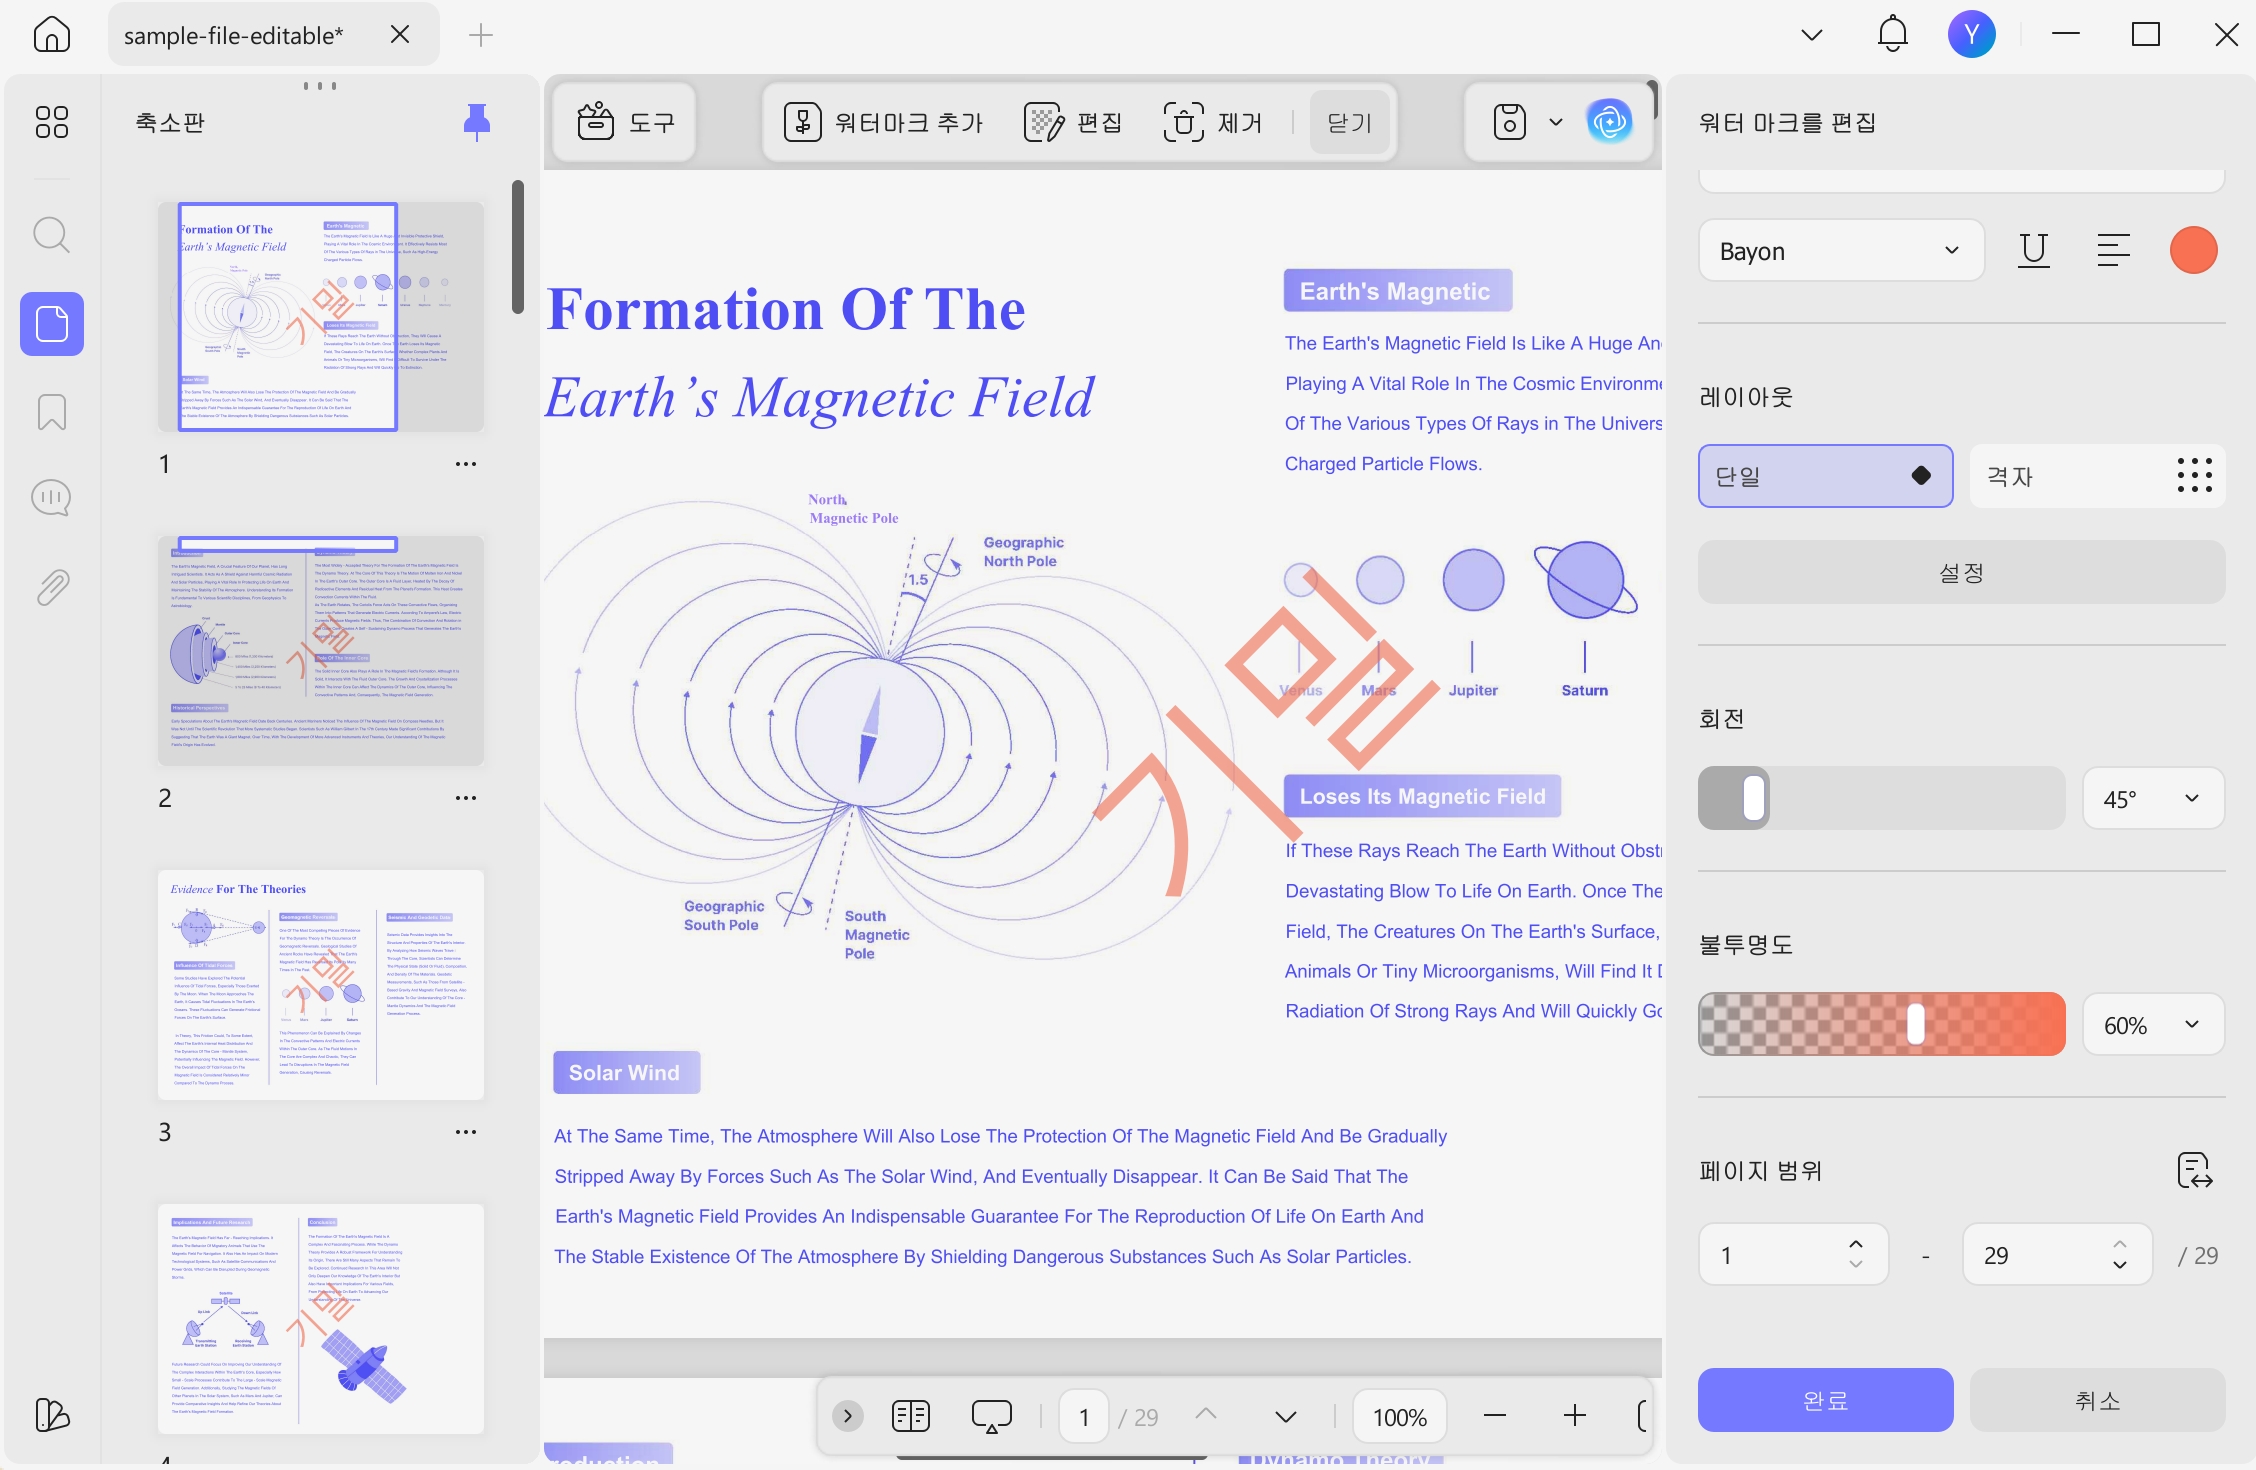Go to next page arrow
Screen dimensions: 2256x1470
[x=1286, y=1416]
